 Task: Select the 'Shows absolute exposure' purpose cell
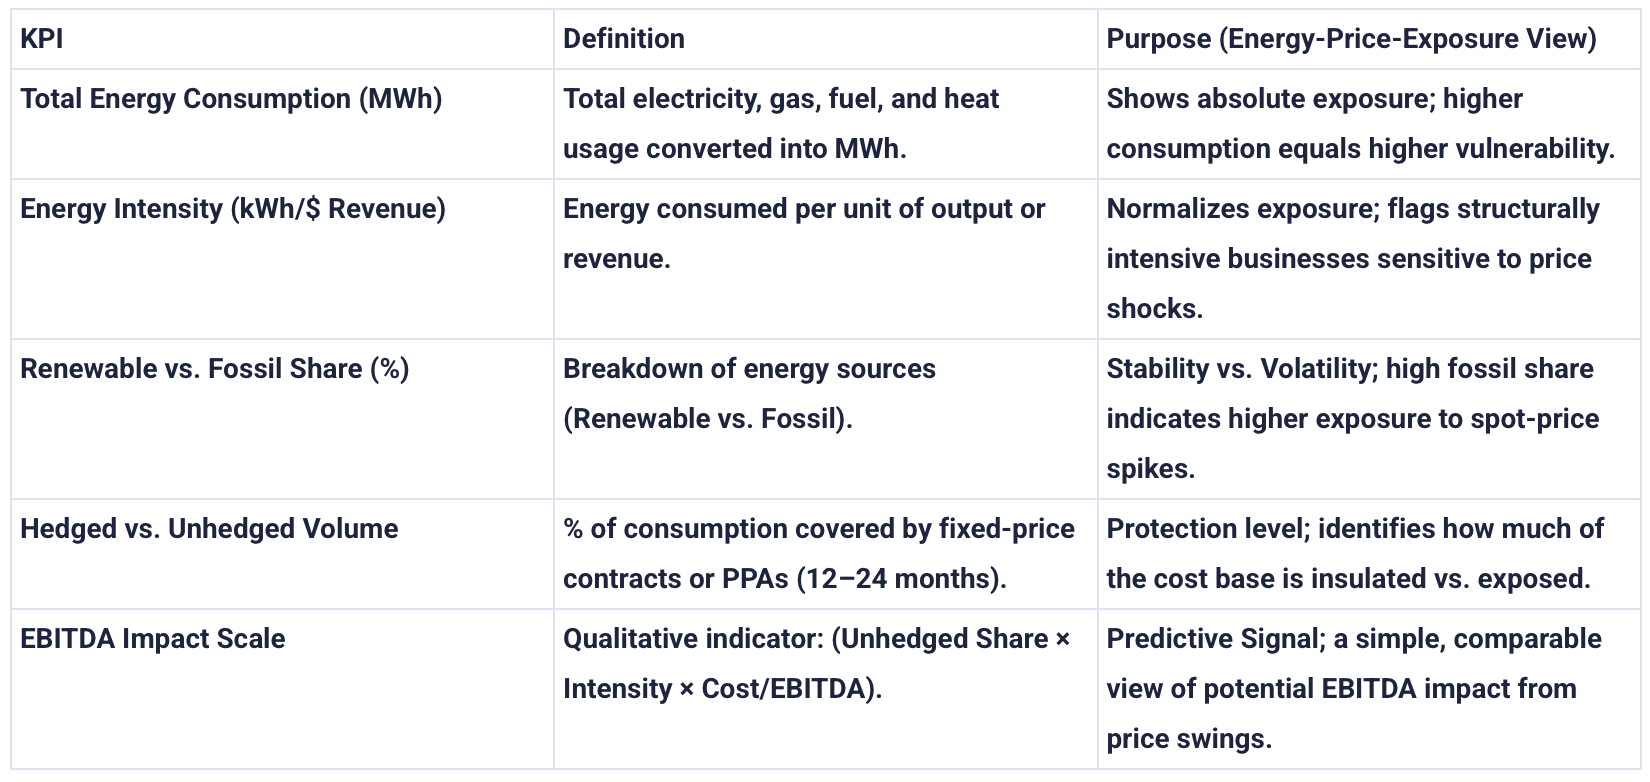[x=1360, y=123]
